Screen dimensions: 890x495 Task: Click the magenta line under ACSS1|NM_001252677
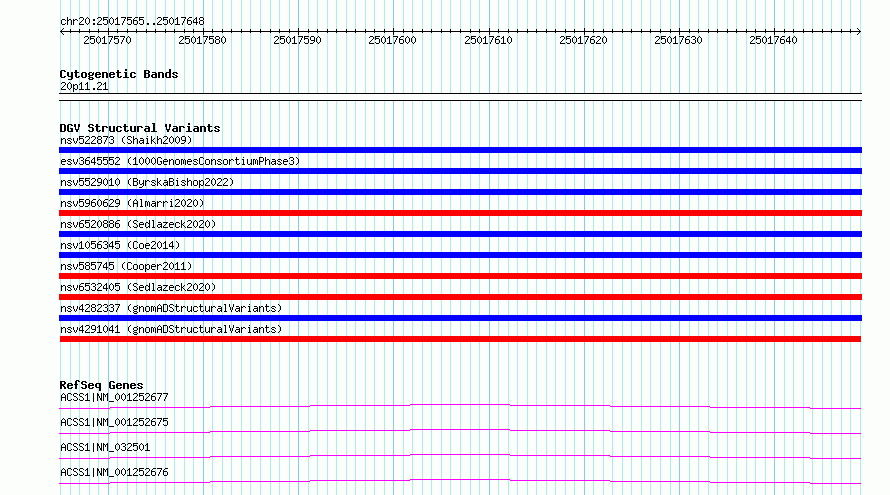(x=460, y=406)
